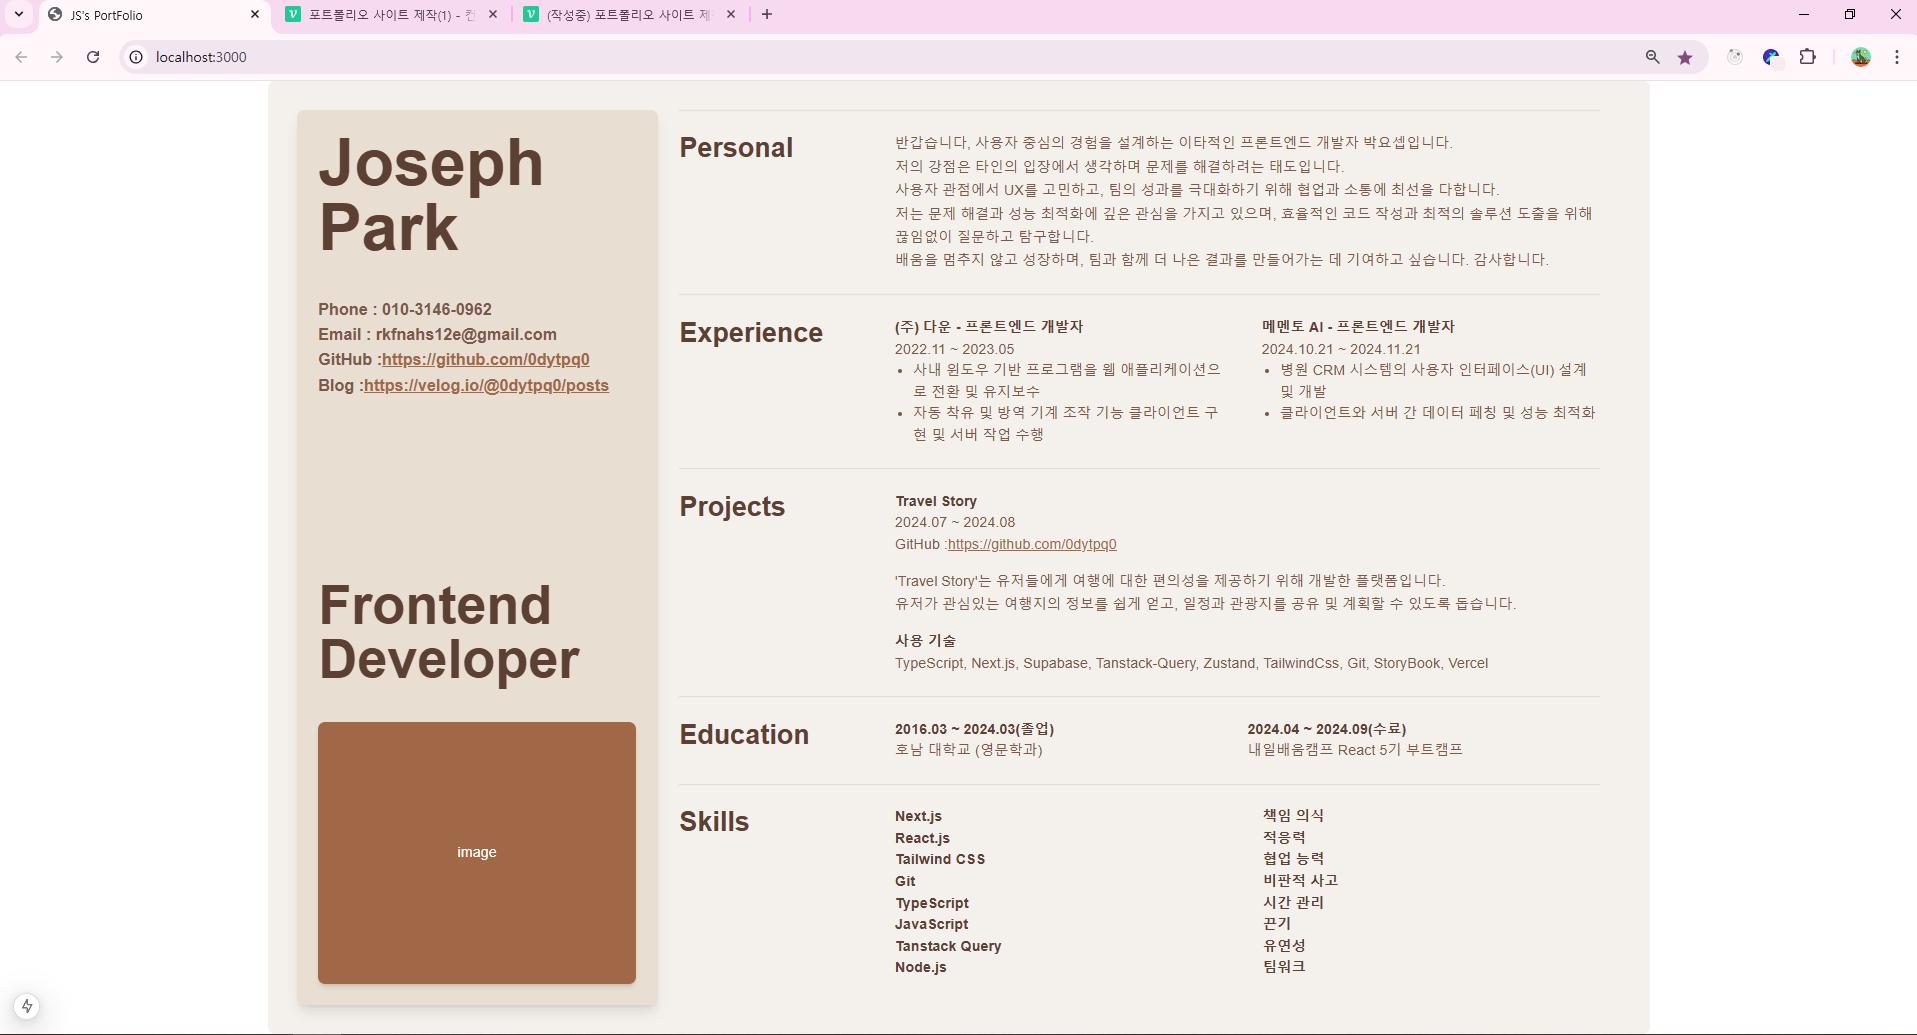This screenshot has width=1917, height=1035.
Task: Click the Tanstack Query skill entry
Action: click(x=948, y=946)
